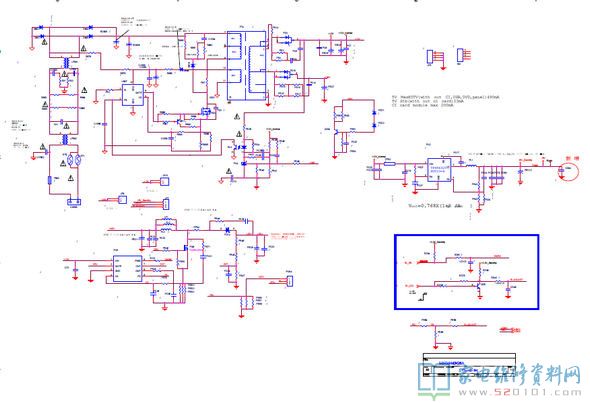Image resolution: width=590 pixels, height=403 pixels.
Task: Click the square PWM controller IC left of the transformer
Action: tap(133, 95)
